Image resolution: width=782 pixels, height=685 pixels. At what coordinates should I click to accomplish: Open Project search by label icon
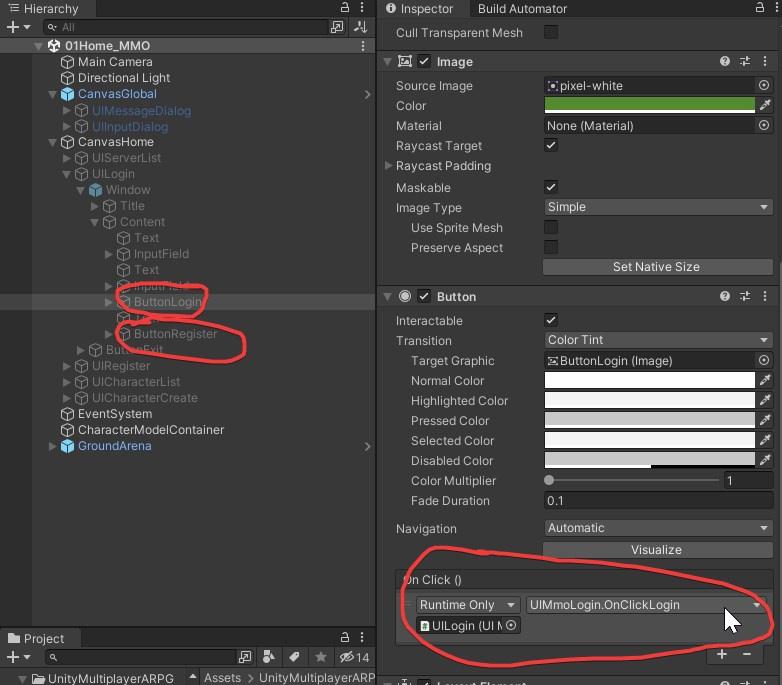[294, 657]
